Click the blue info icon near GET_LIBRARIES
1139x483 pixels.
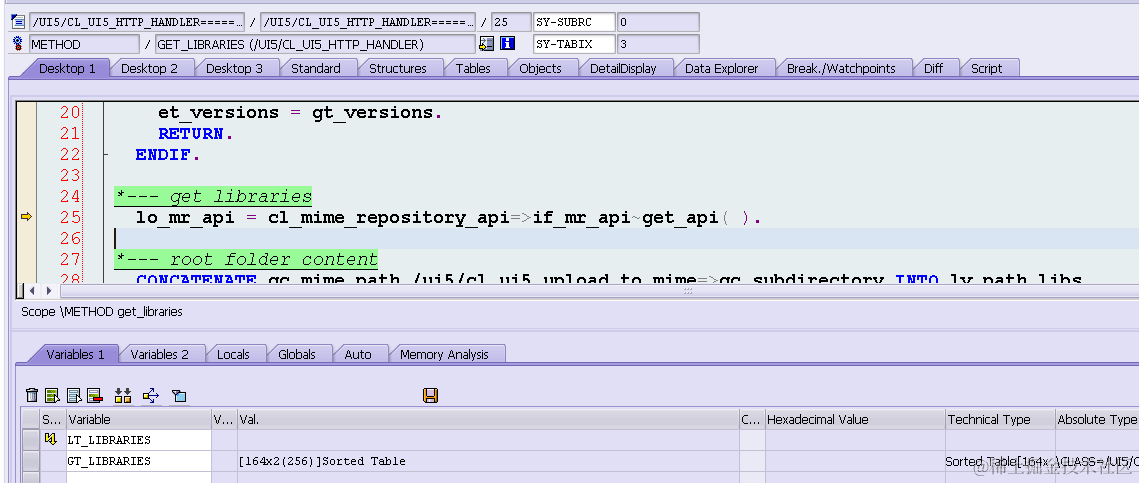(x=507, y=44)
